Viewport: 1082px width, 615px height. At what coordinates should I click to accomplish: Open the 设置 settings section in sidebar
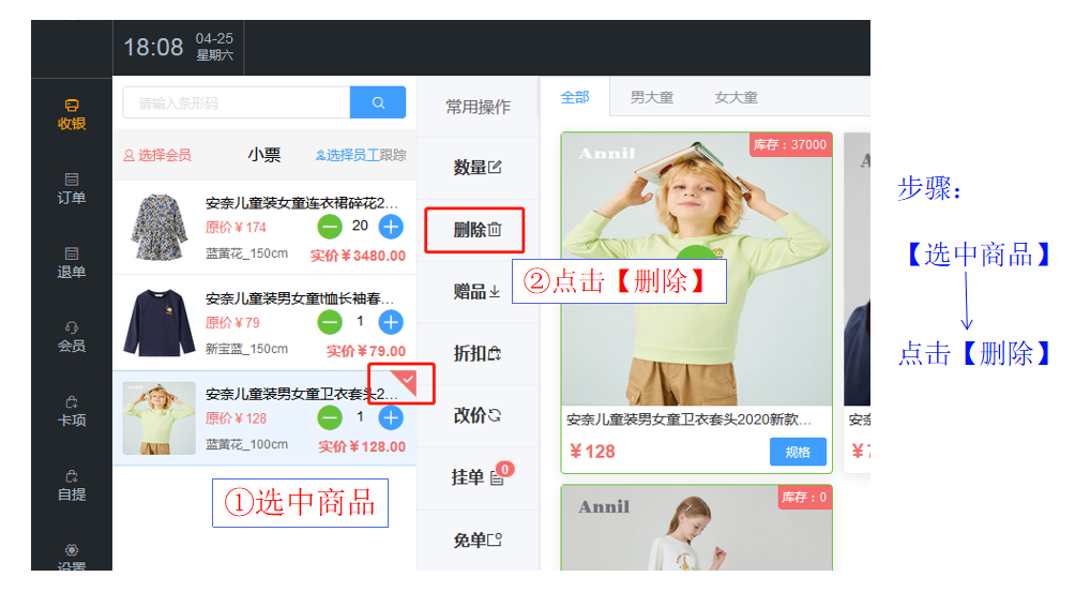click(x=71, y=558)
